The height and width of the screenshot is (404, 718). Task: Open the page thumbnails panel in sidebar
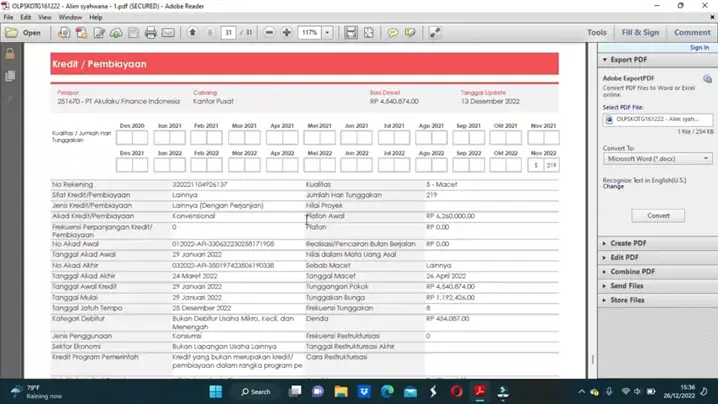click(x=10, y=76)
